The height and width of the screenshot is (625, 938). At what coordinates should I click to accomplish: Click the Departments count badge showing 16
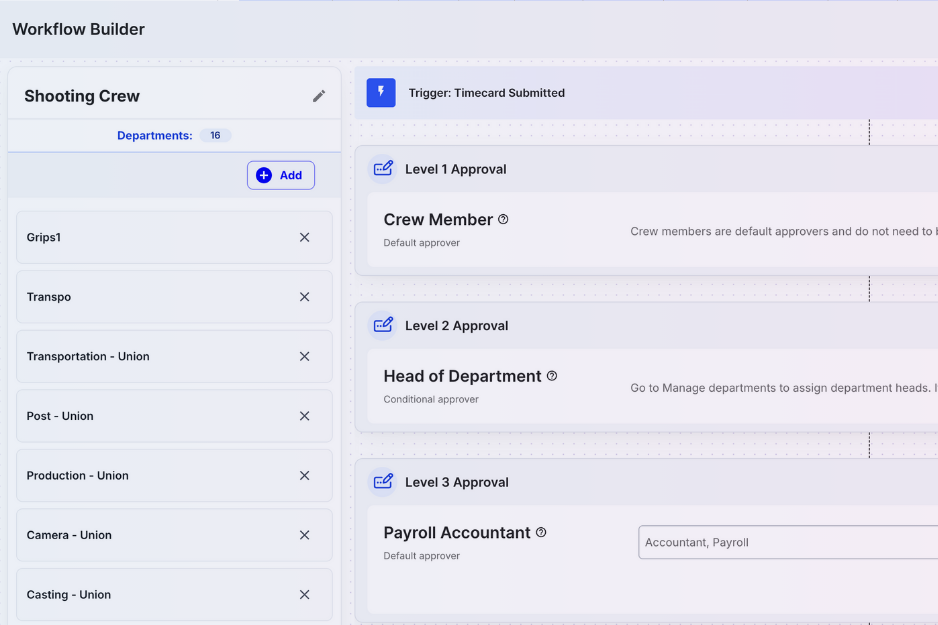(215, 135)
